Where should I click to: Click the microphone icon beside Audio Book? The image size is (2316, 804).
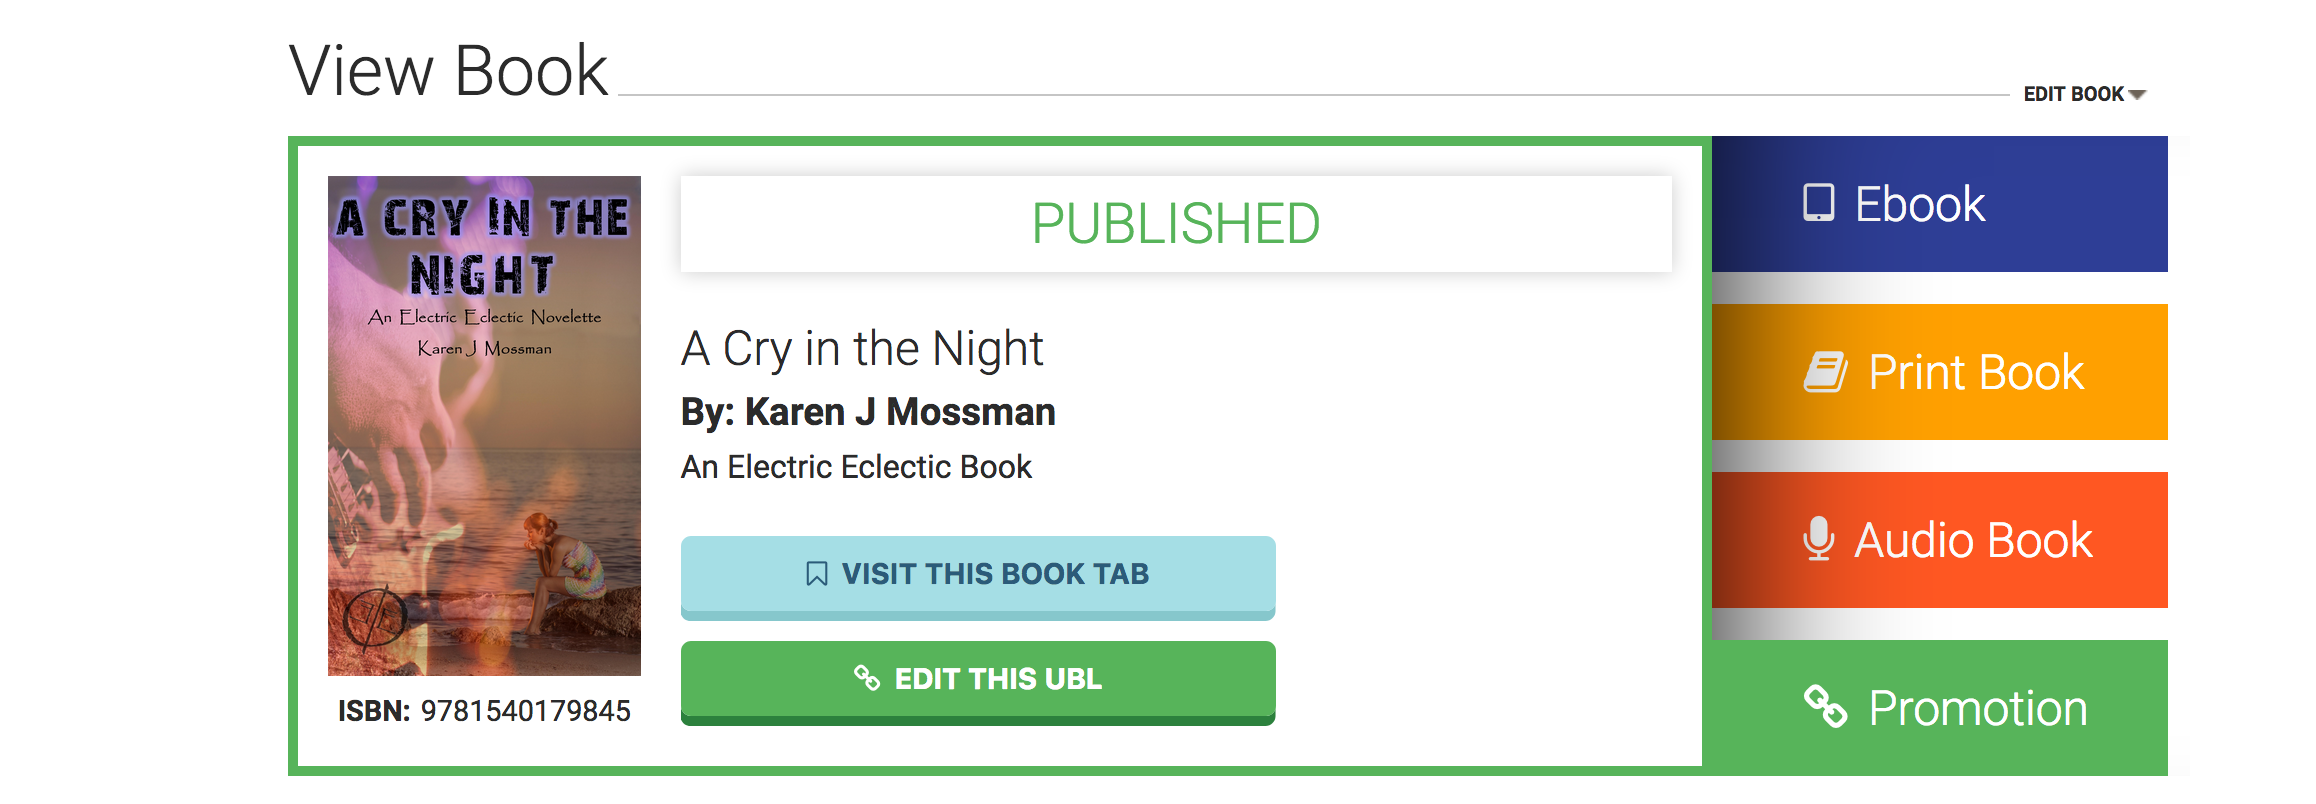tap(1818, 539)
